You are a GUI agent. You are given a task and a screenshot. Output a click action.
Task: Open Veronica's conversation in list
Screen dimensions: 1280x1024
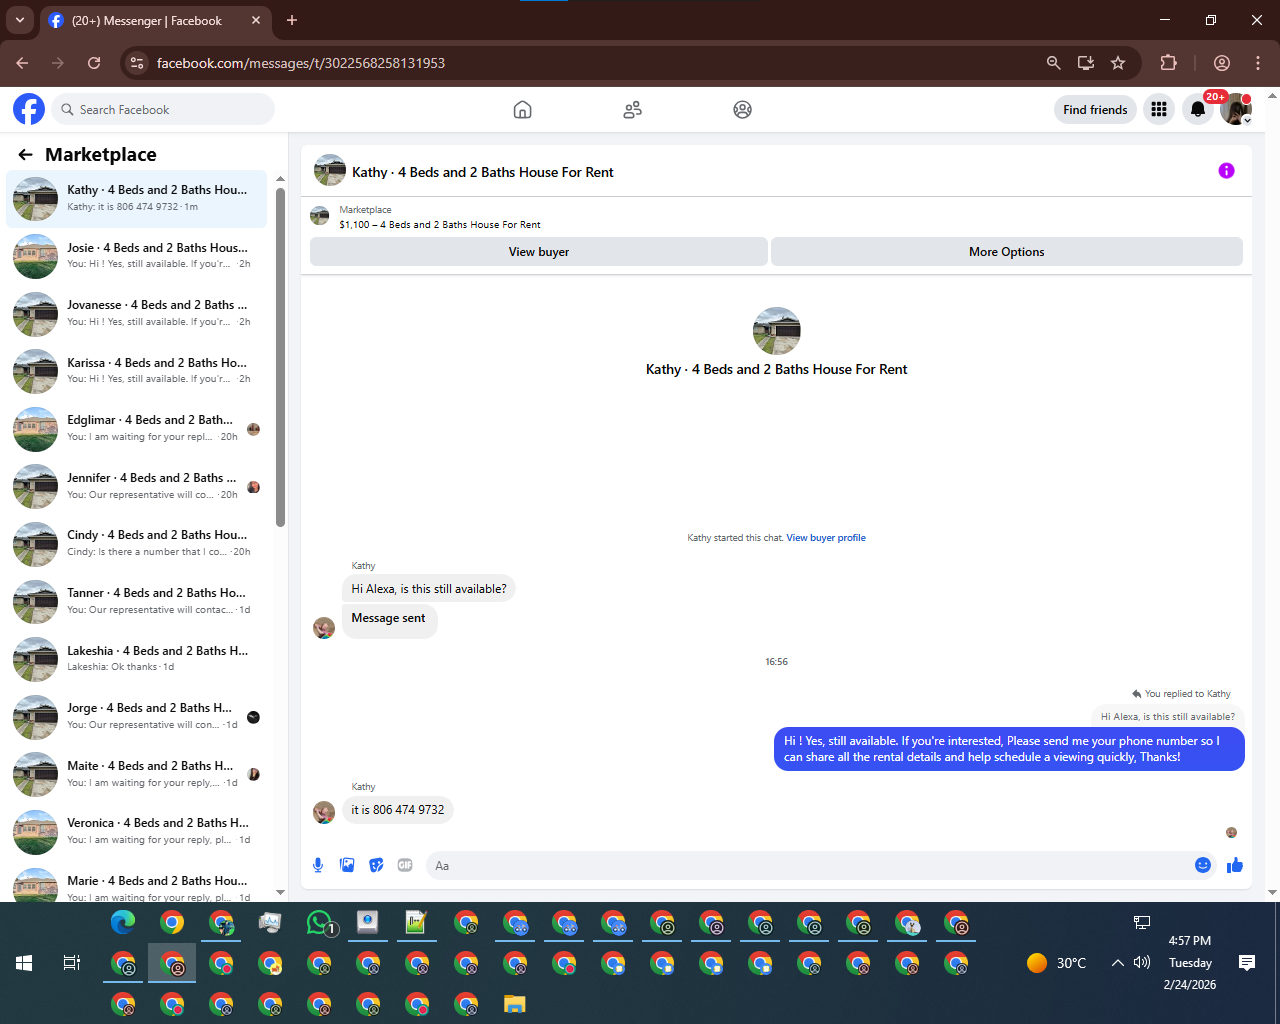137,832
